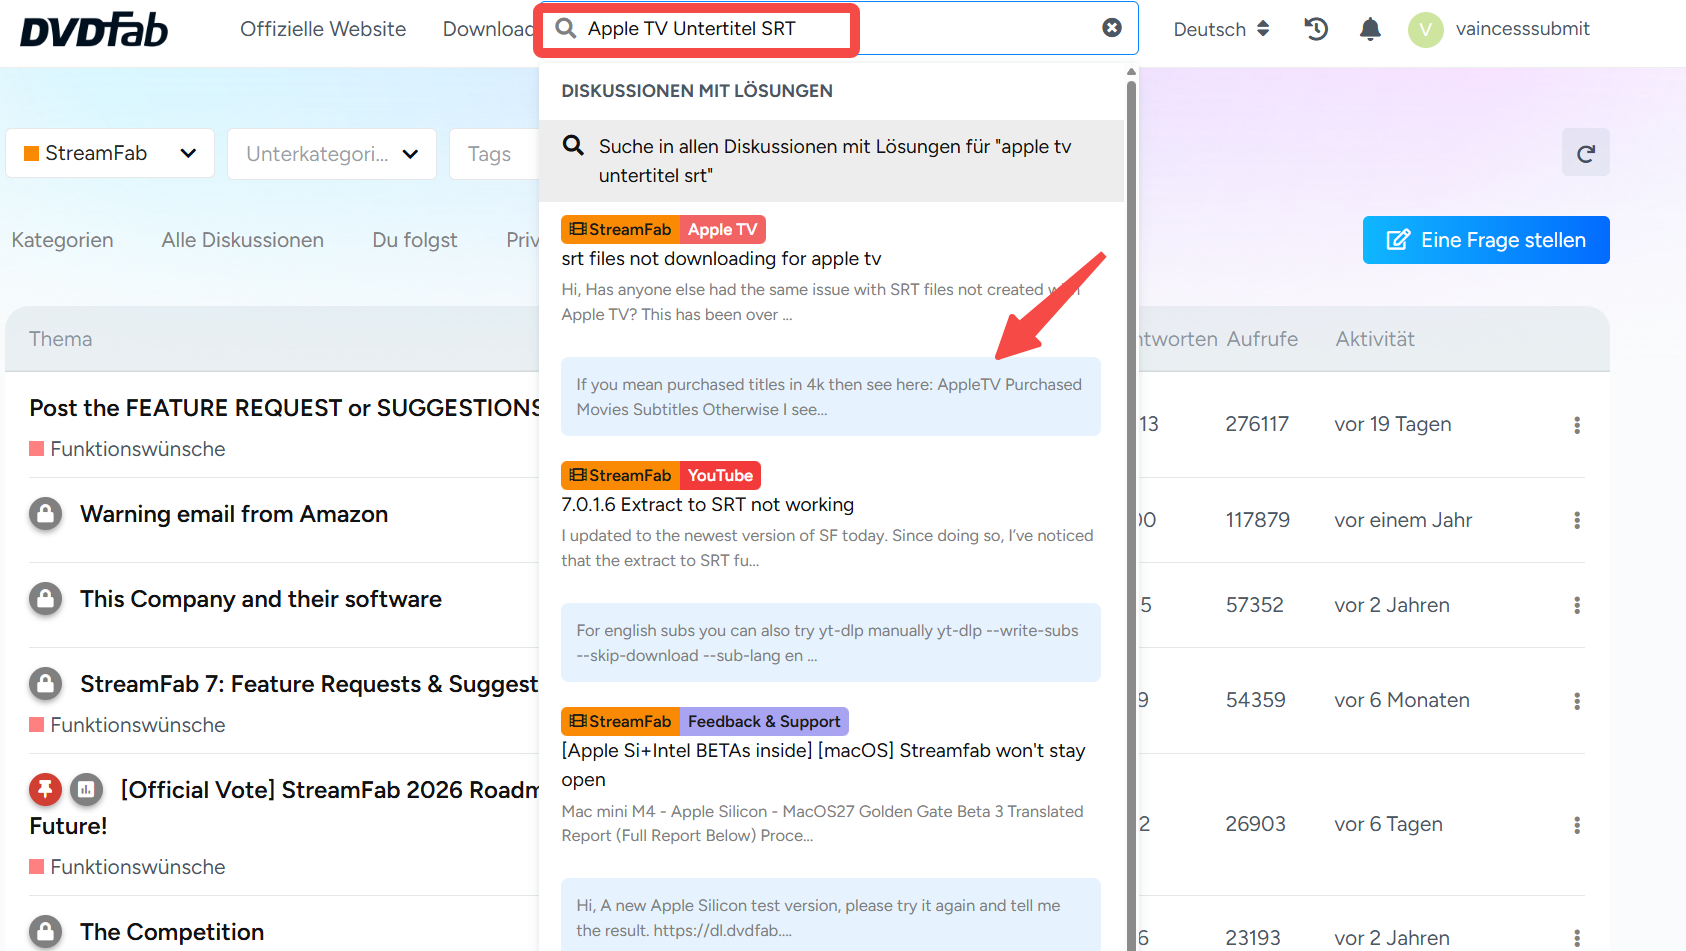Sort by Aufrufe column header
This screenshot has height=951, width=1686.
click(1262, 339)
